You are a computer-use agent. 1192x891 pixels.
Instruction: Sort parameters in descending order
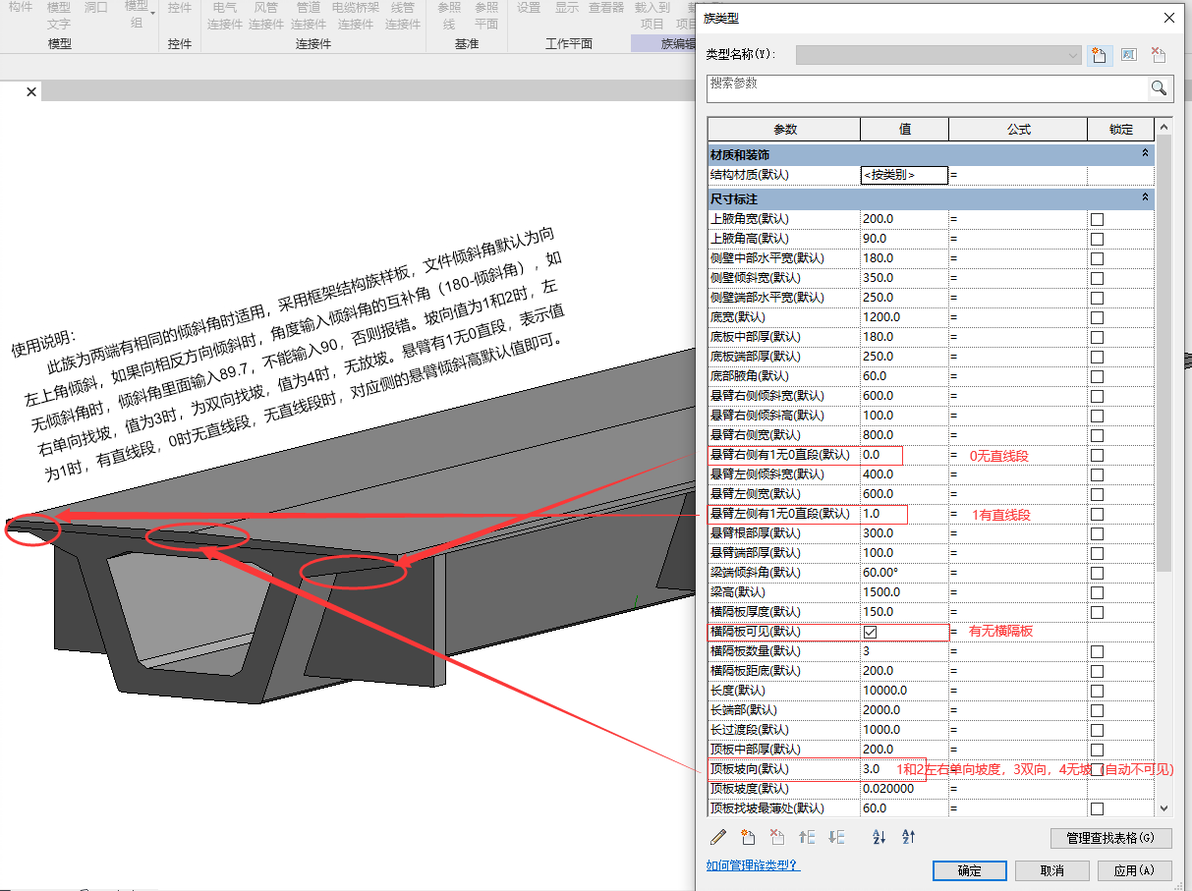pos(909,837)
